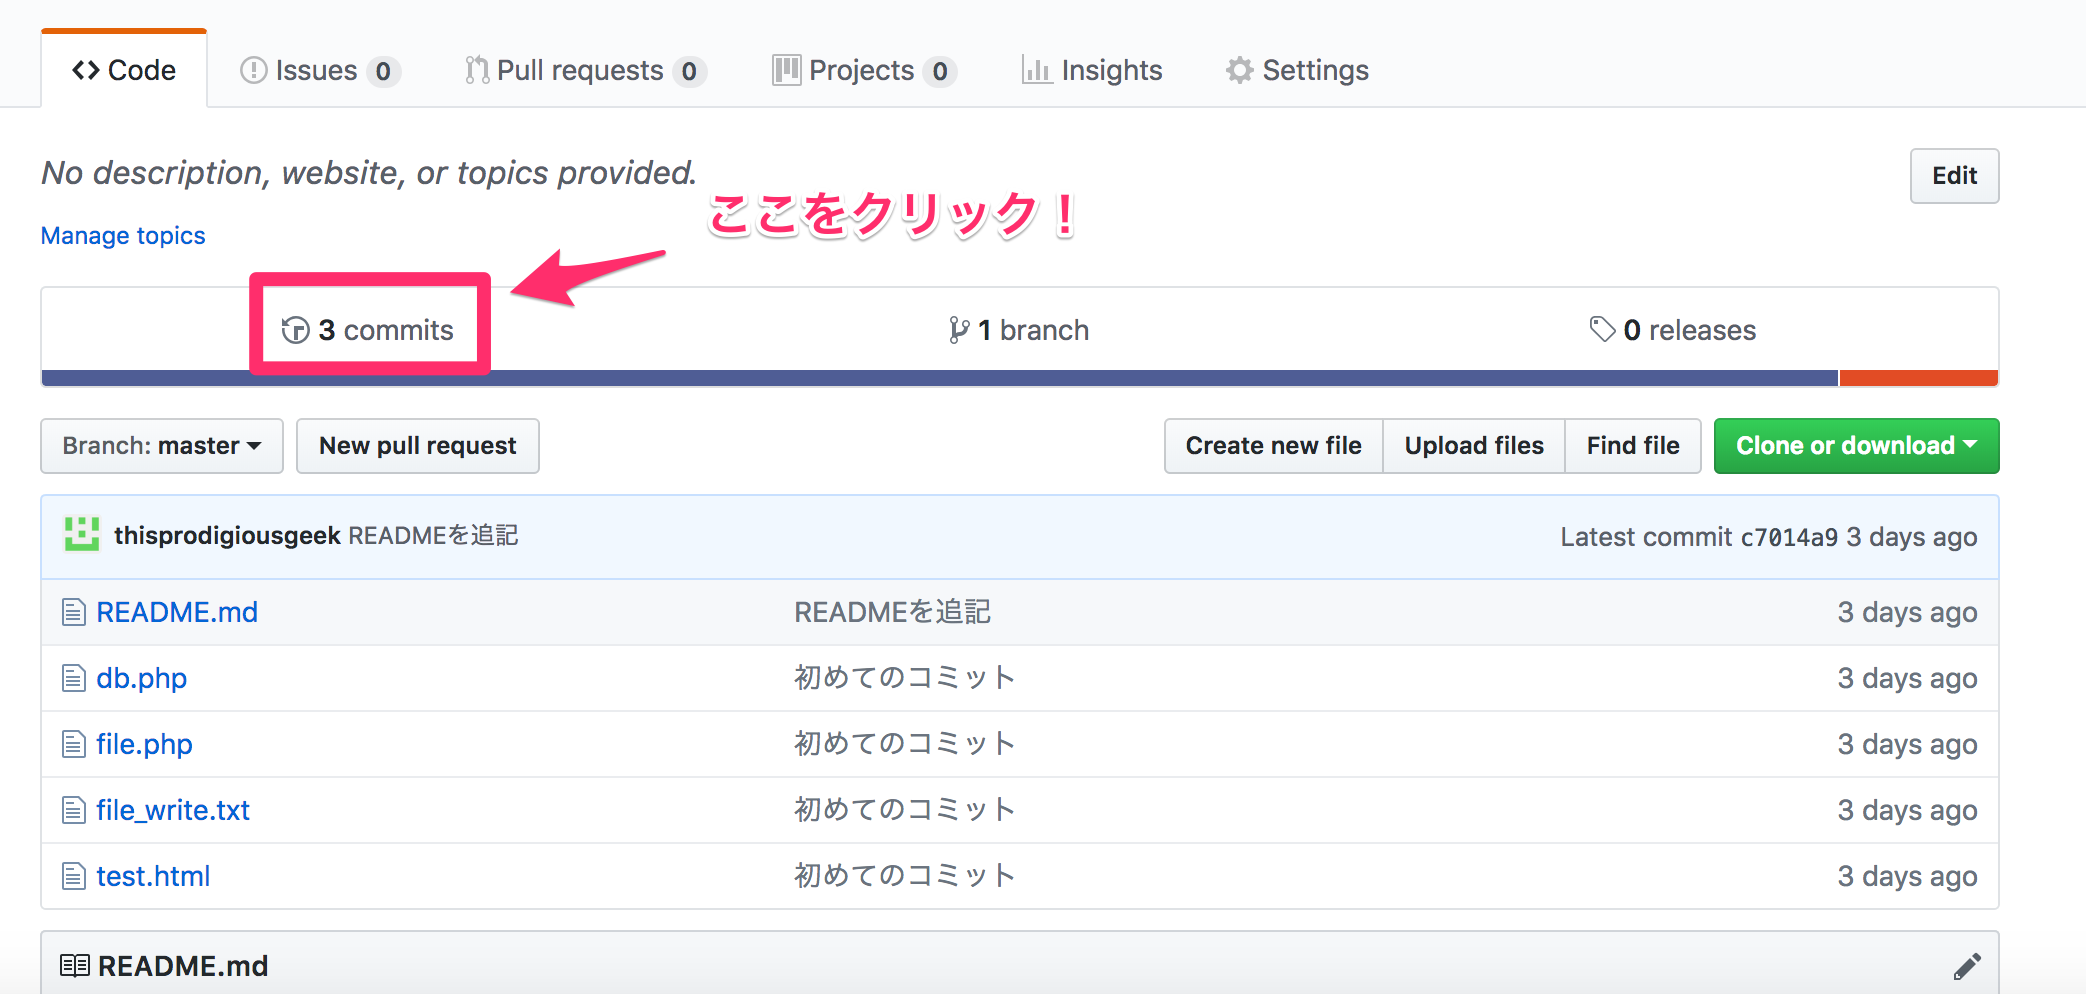2086x994 pixels.
Task: Click the thisprodigiousgeek avatar image
Action: click(x=82, y=534)
